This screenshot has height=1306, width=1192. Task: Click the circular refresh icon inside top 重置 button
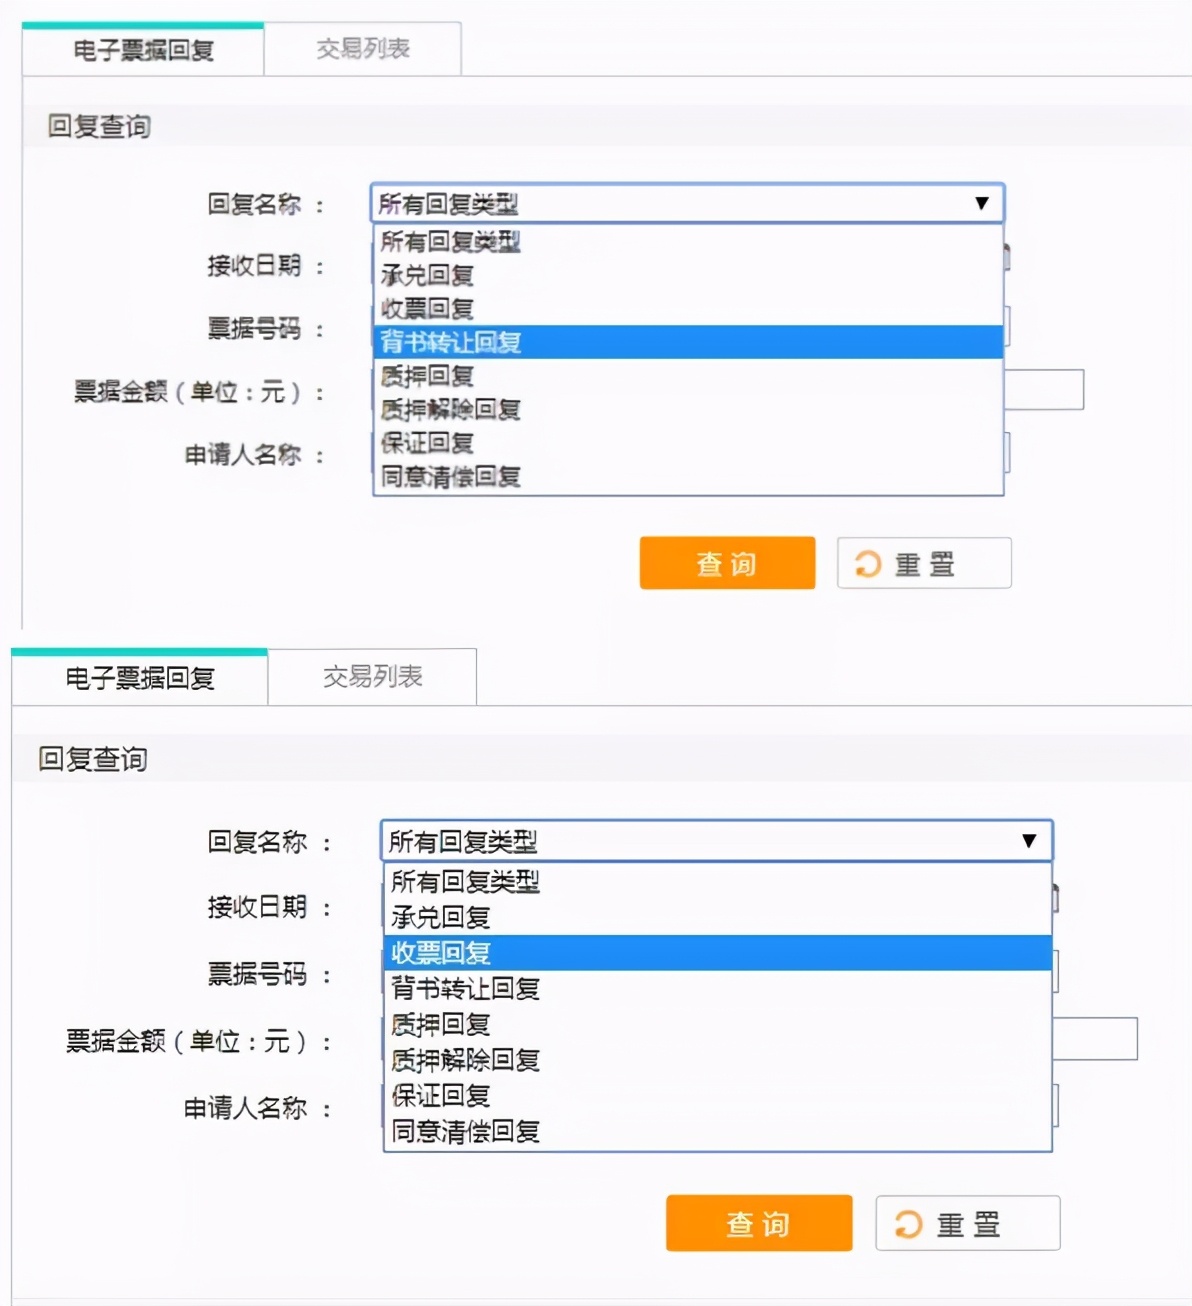click(x=869, y=563)
